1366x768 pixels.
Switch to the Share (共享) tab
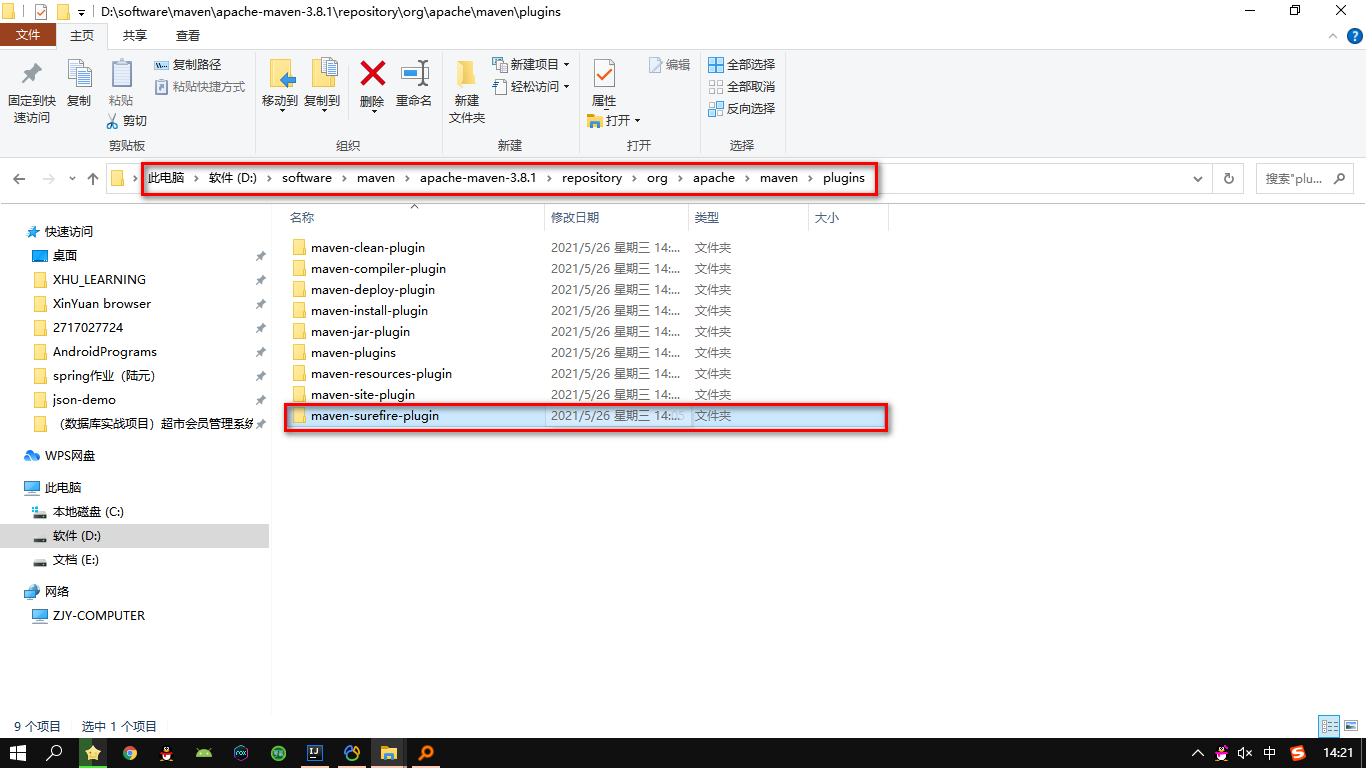pos(135,34)
